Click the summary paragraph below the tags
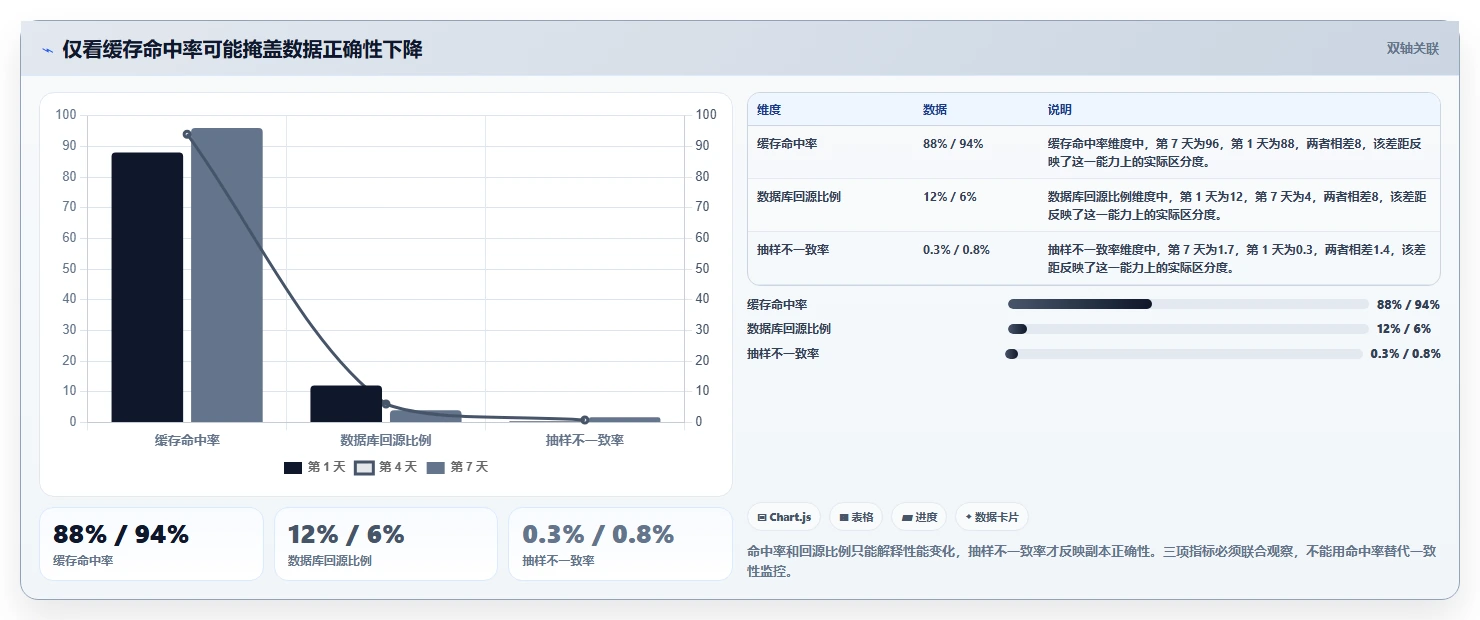 tap(1093, 562)
